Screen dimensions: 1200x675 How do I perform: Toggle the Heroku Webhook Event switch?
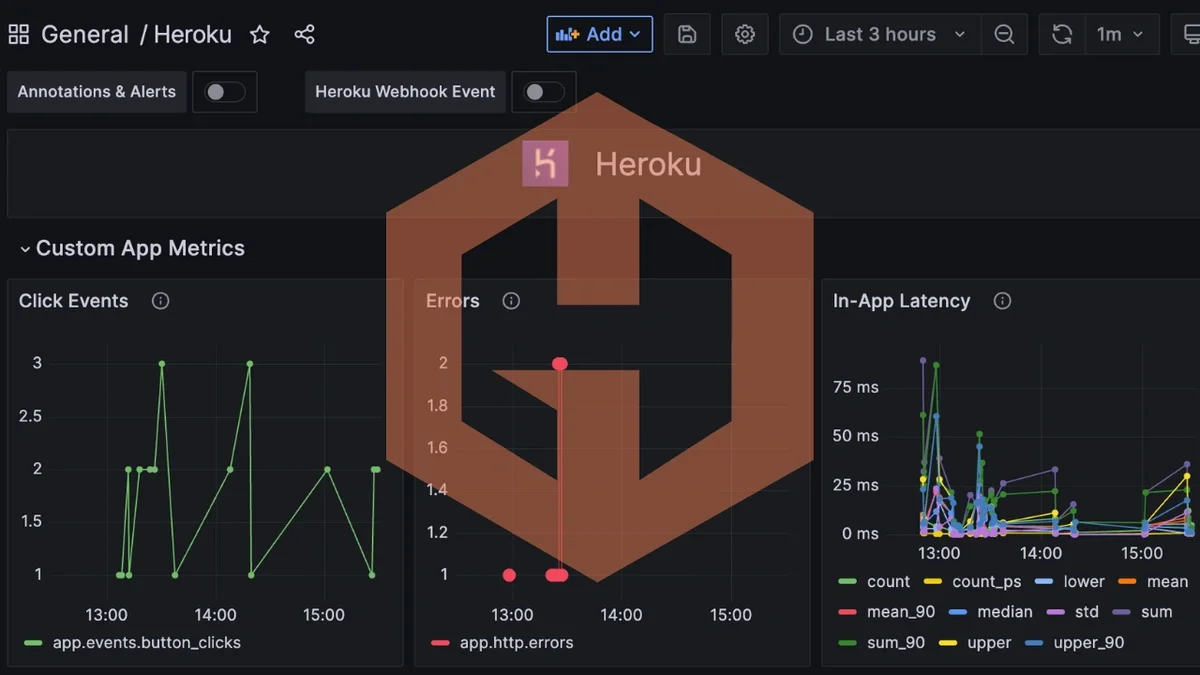tap(544, 92)
